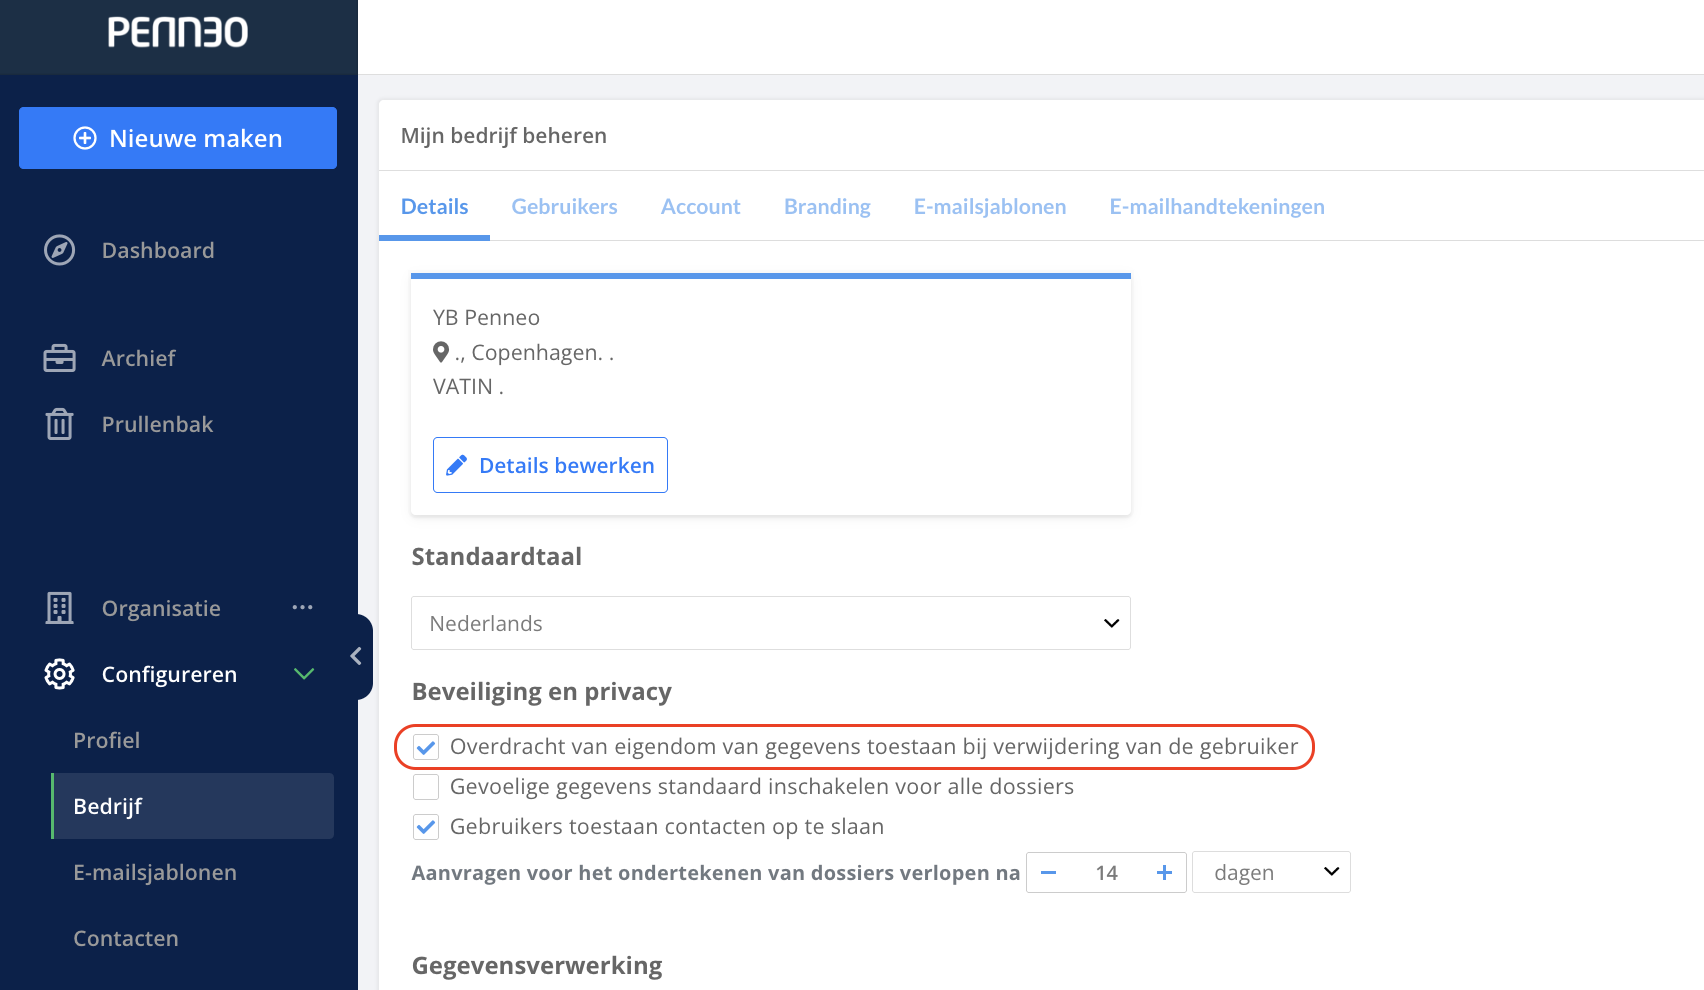The image size is (1704, 990).
Task: Uncheck ownership transfer on user deletion checkbox
Action: pos(426,747)
